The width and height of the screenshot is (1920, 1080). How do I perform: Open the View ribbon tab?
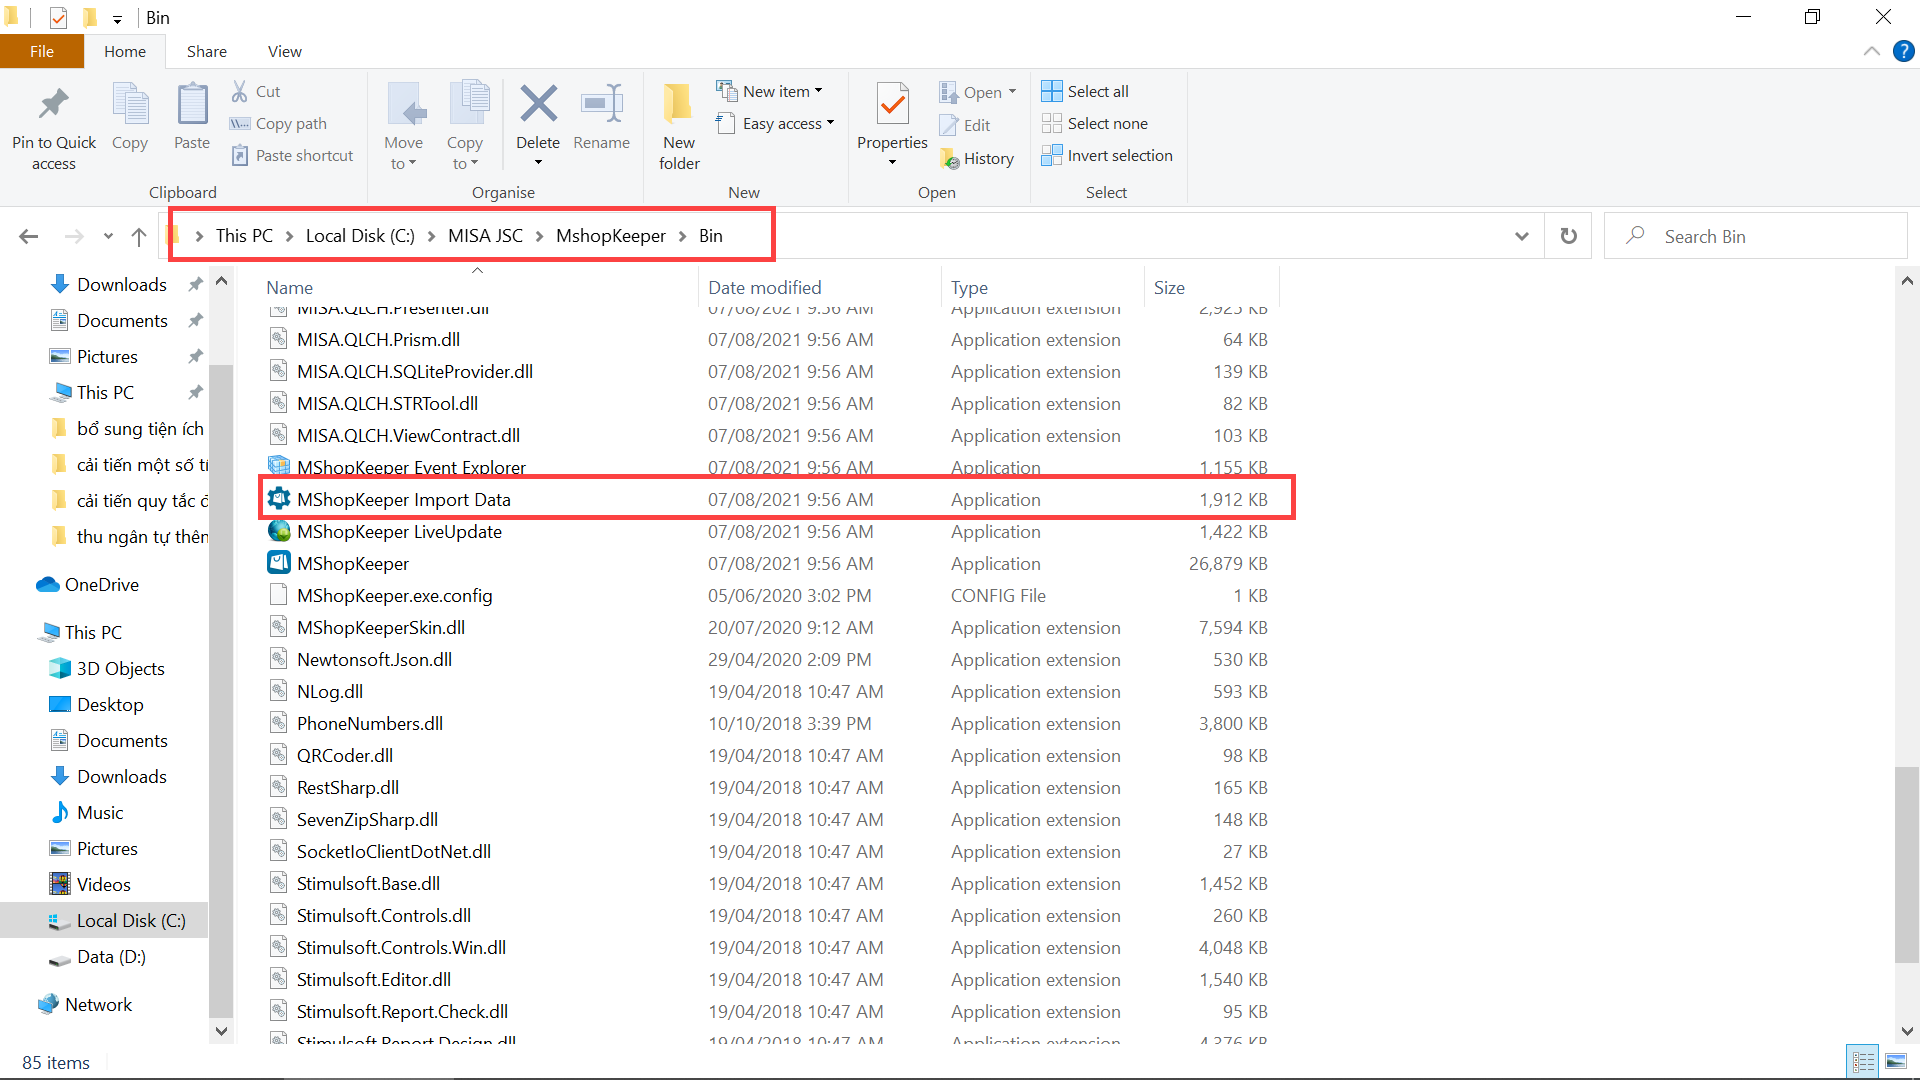pos(284,51)
